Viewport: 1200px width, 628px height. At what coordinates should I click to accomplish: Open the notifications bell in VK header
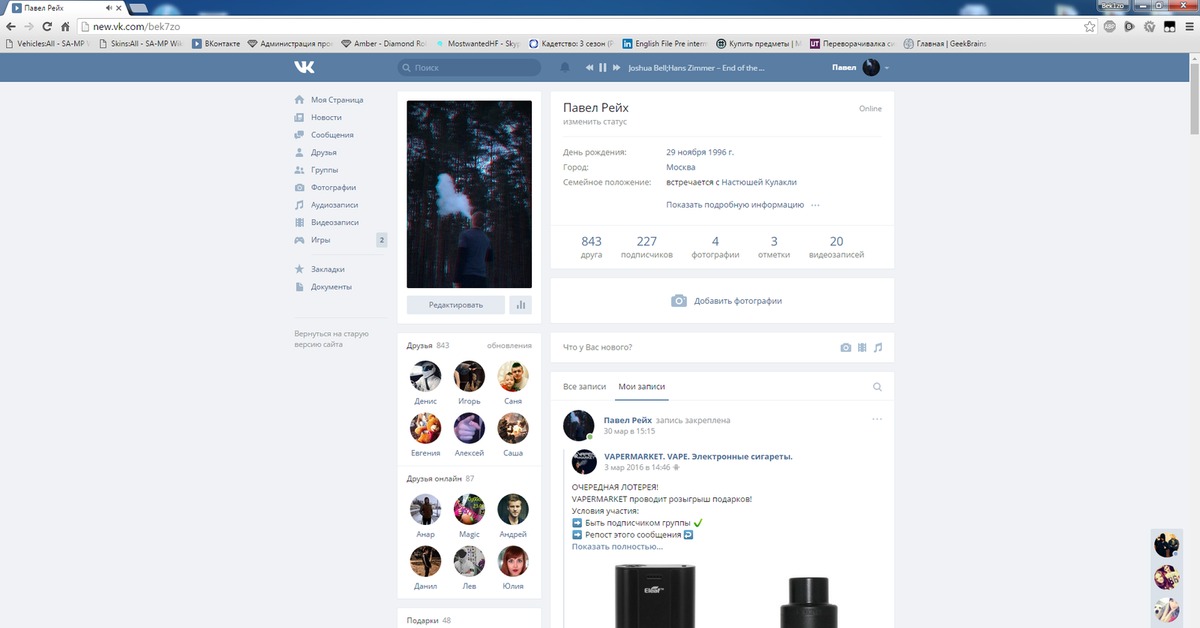[x=565, y=68]
